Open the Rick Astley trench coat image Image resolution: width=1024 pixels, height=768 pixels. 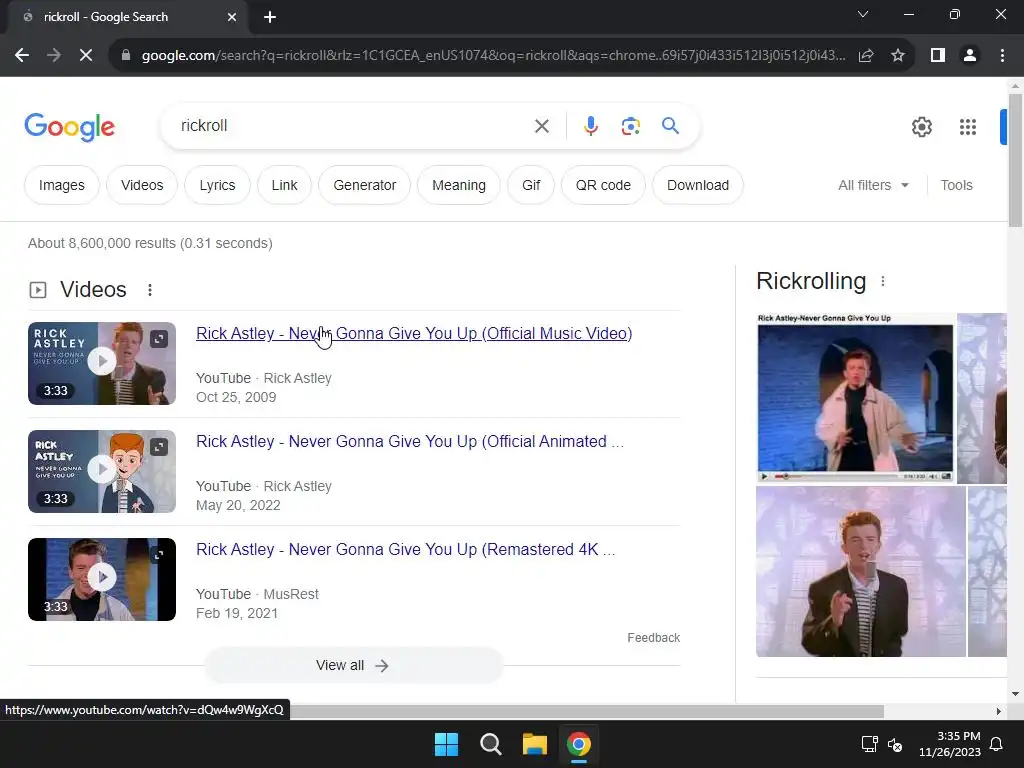pos(855,398)
